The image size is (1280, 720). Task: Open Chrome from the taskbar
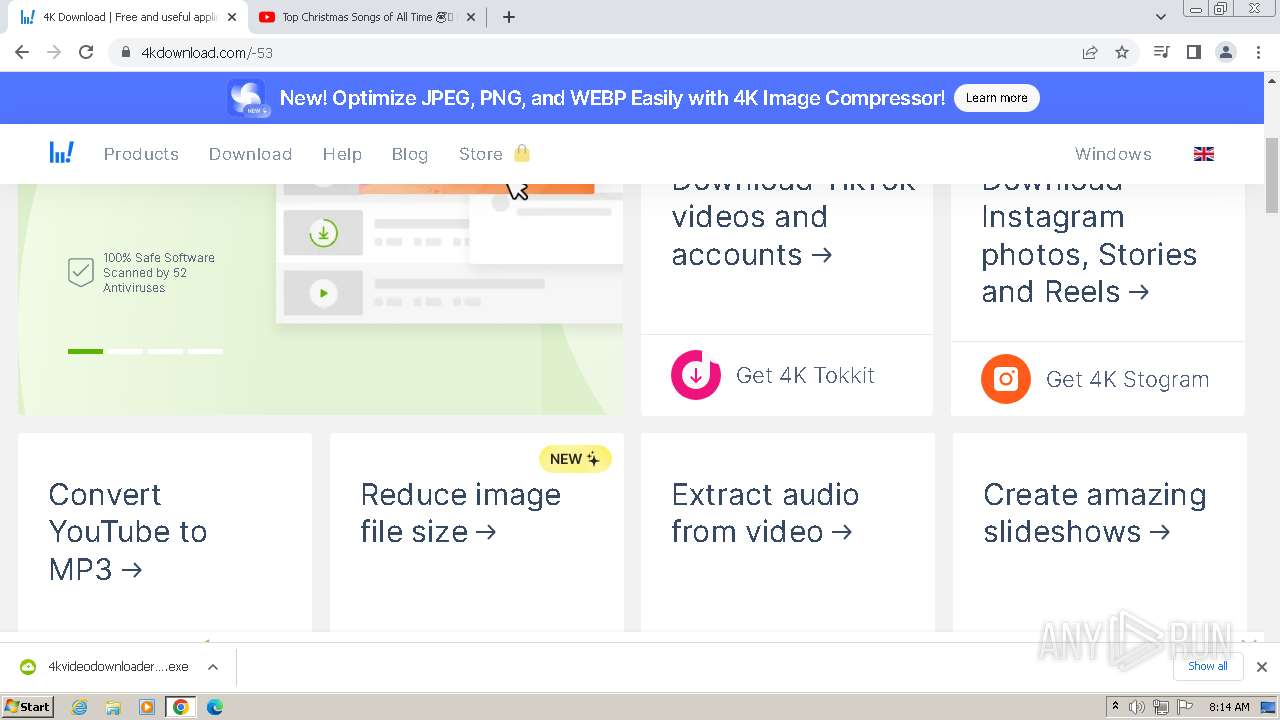pos(180,707)
